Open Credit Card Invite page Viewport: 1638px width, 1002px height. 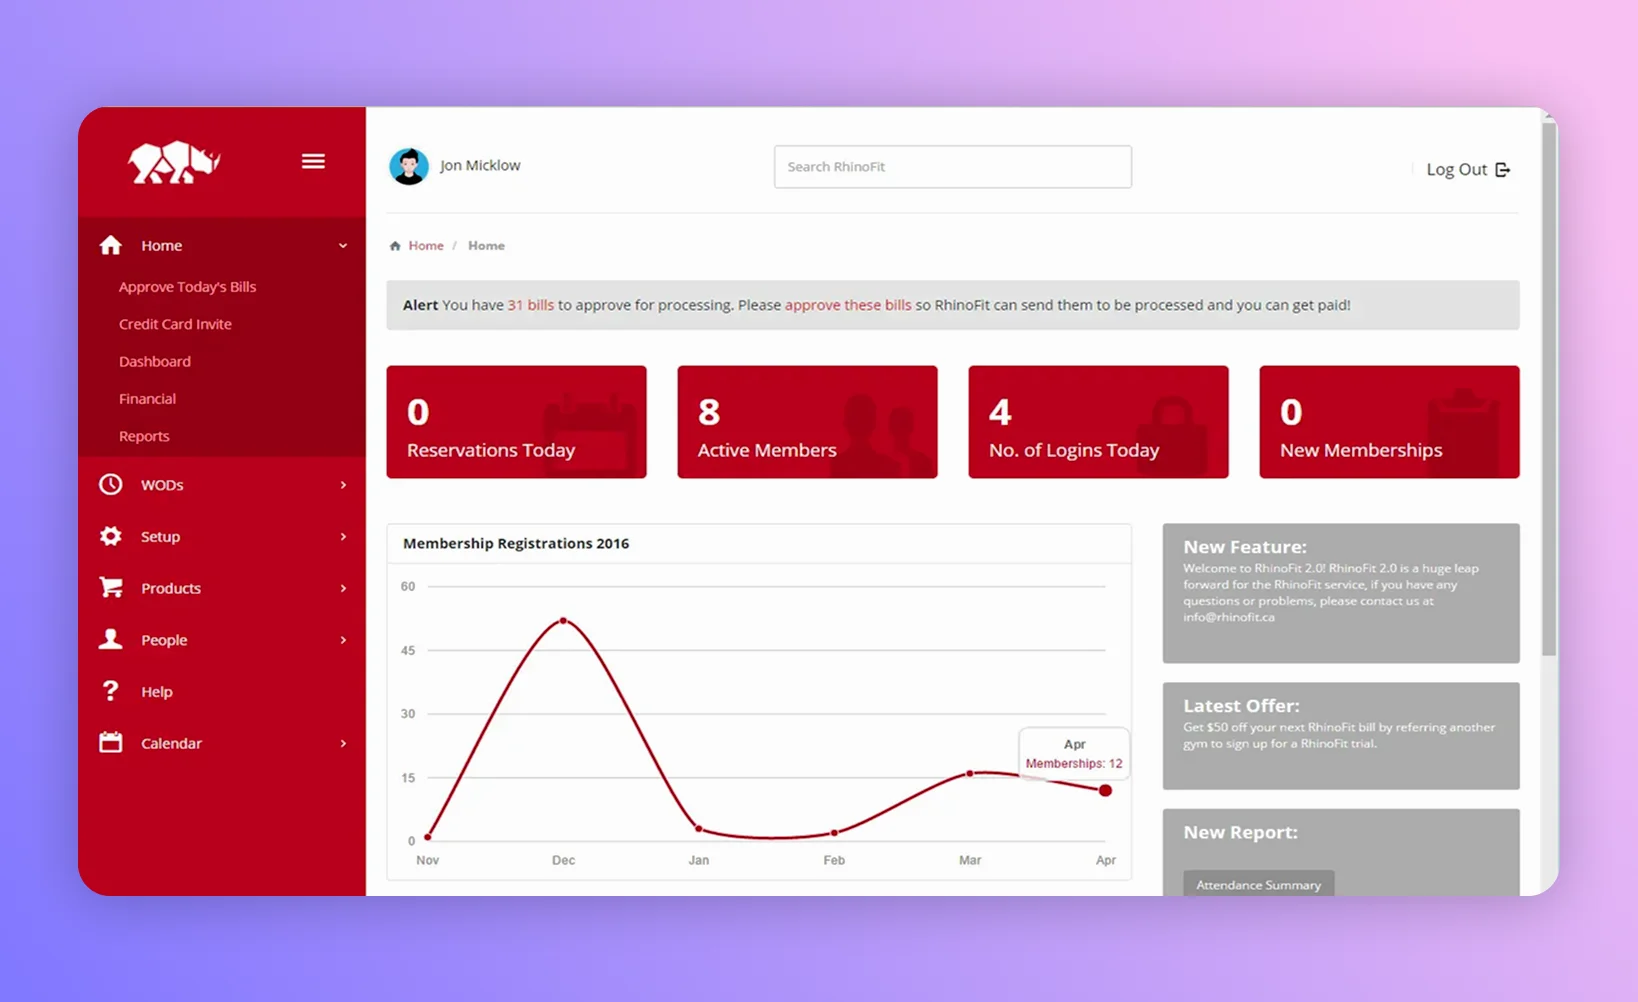pos(175,324)
